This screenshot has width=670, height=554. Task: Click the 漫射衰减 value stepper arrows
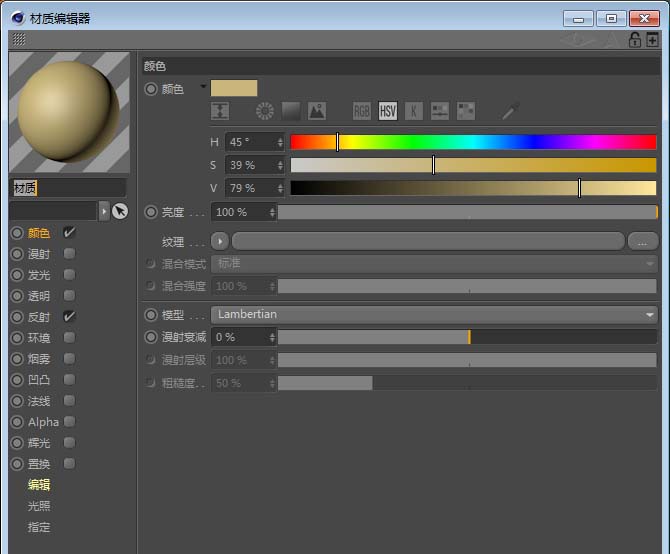point(272,337)
